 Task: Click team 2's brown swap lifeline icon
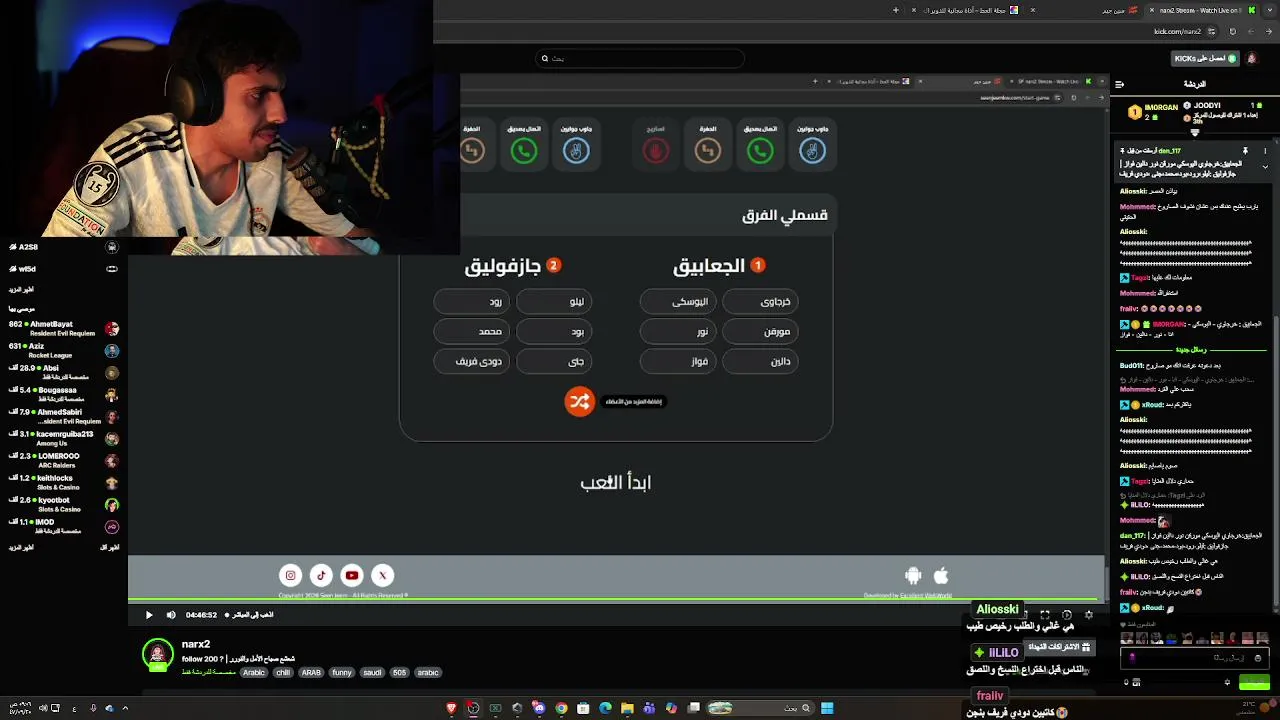click(x=472, y=151)
